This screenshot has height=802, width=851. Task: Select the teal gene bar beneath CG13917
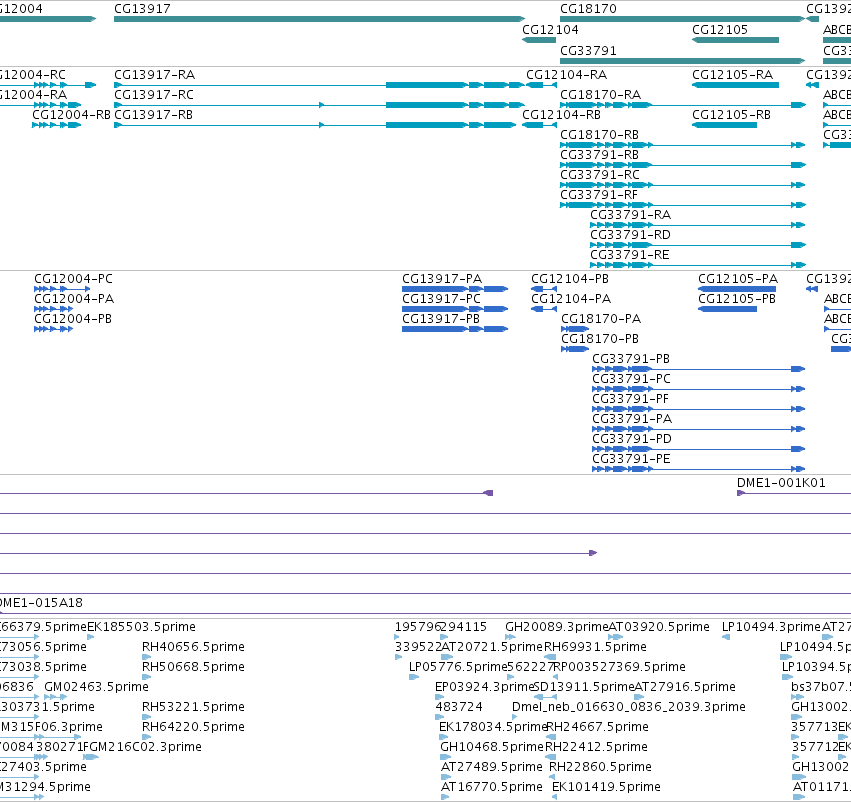tap(320, 19)
